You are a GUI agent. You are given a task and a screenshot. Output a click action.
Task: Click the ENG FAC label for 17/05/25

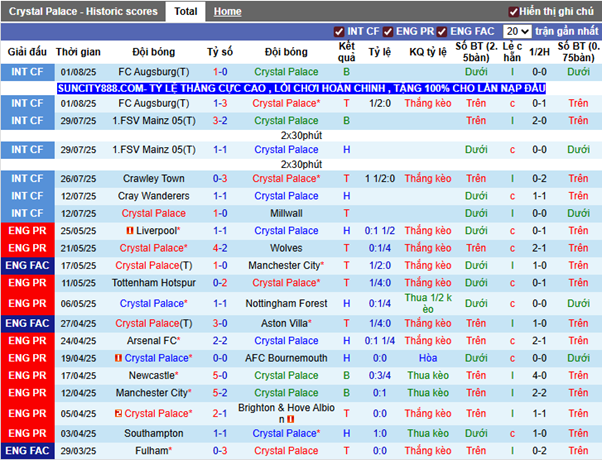coord(27,265)
